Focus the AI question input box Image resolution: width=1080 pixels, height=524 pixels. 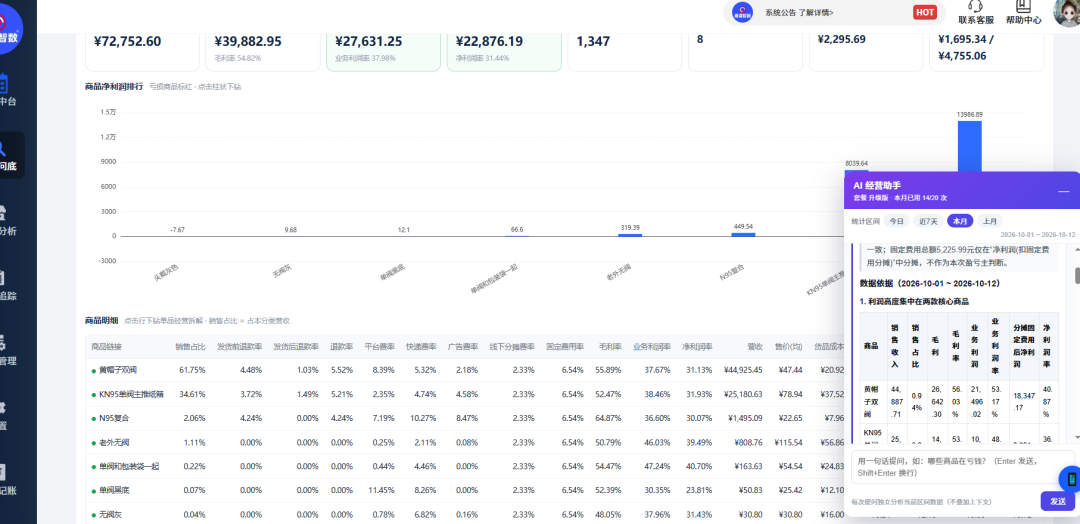pos(963,468)
